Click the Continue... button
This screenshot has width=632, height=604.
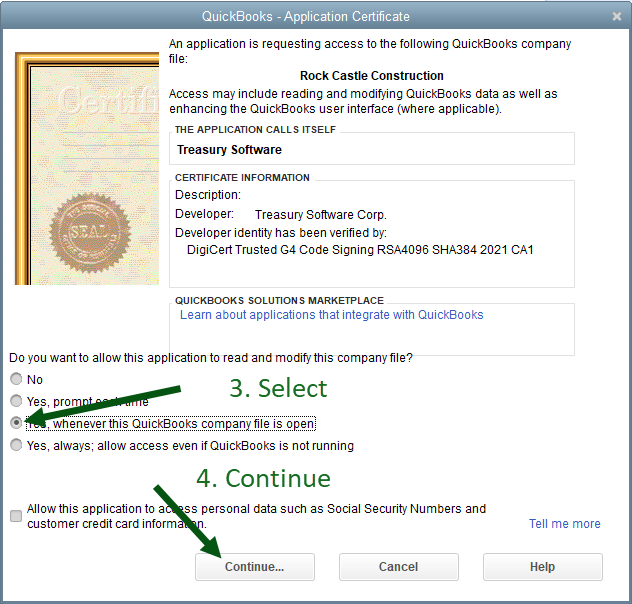coord(255,567)
